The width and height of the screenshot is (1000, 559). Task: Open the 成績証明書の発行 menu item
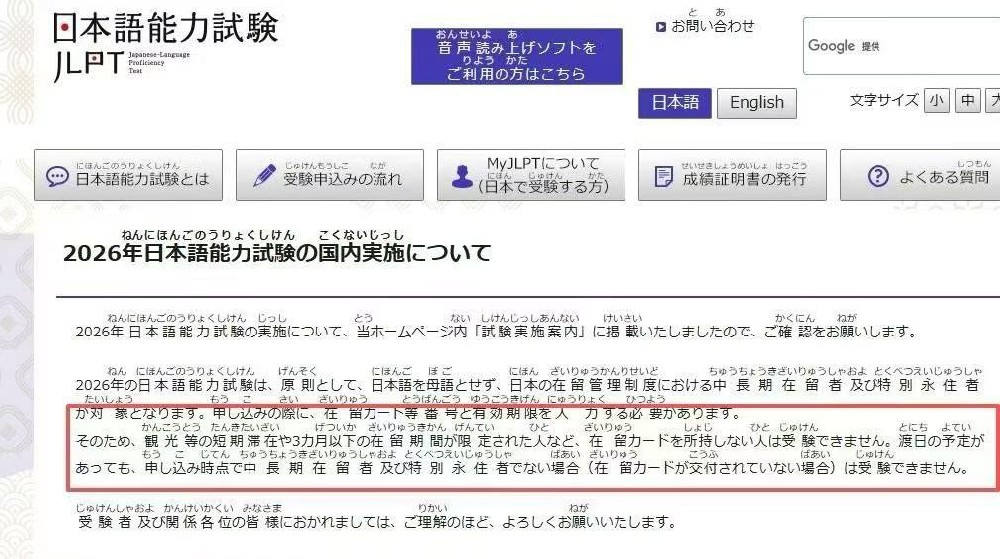pyautogui.click(x=732, y=175)
